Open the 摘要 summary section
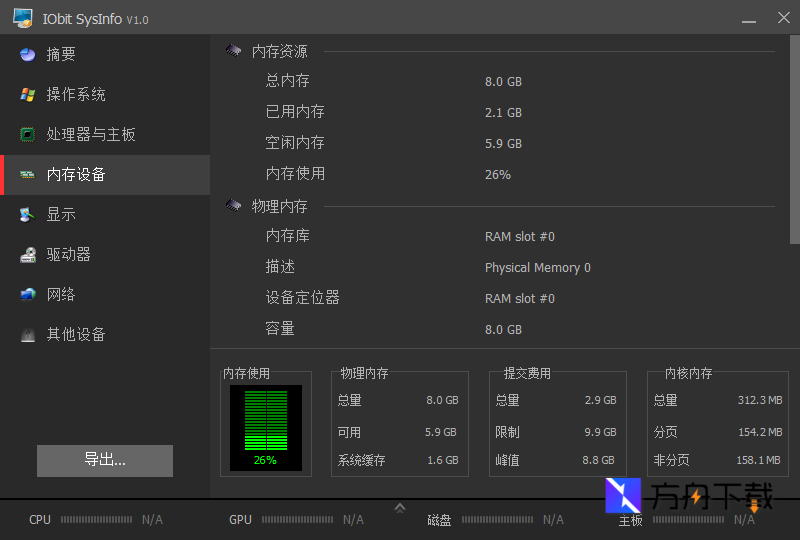The height and width of the screenshot is (540, 800). (105, 54)
